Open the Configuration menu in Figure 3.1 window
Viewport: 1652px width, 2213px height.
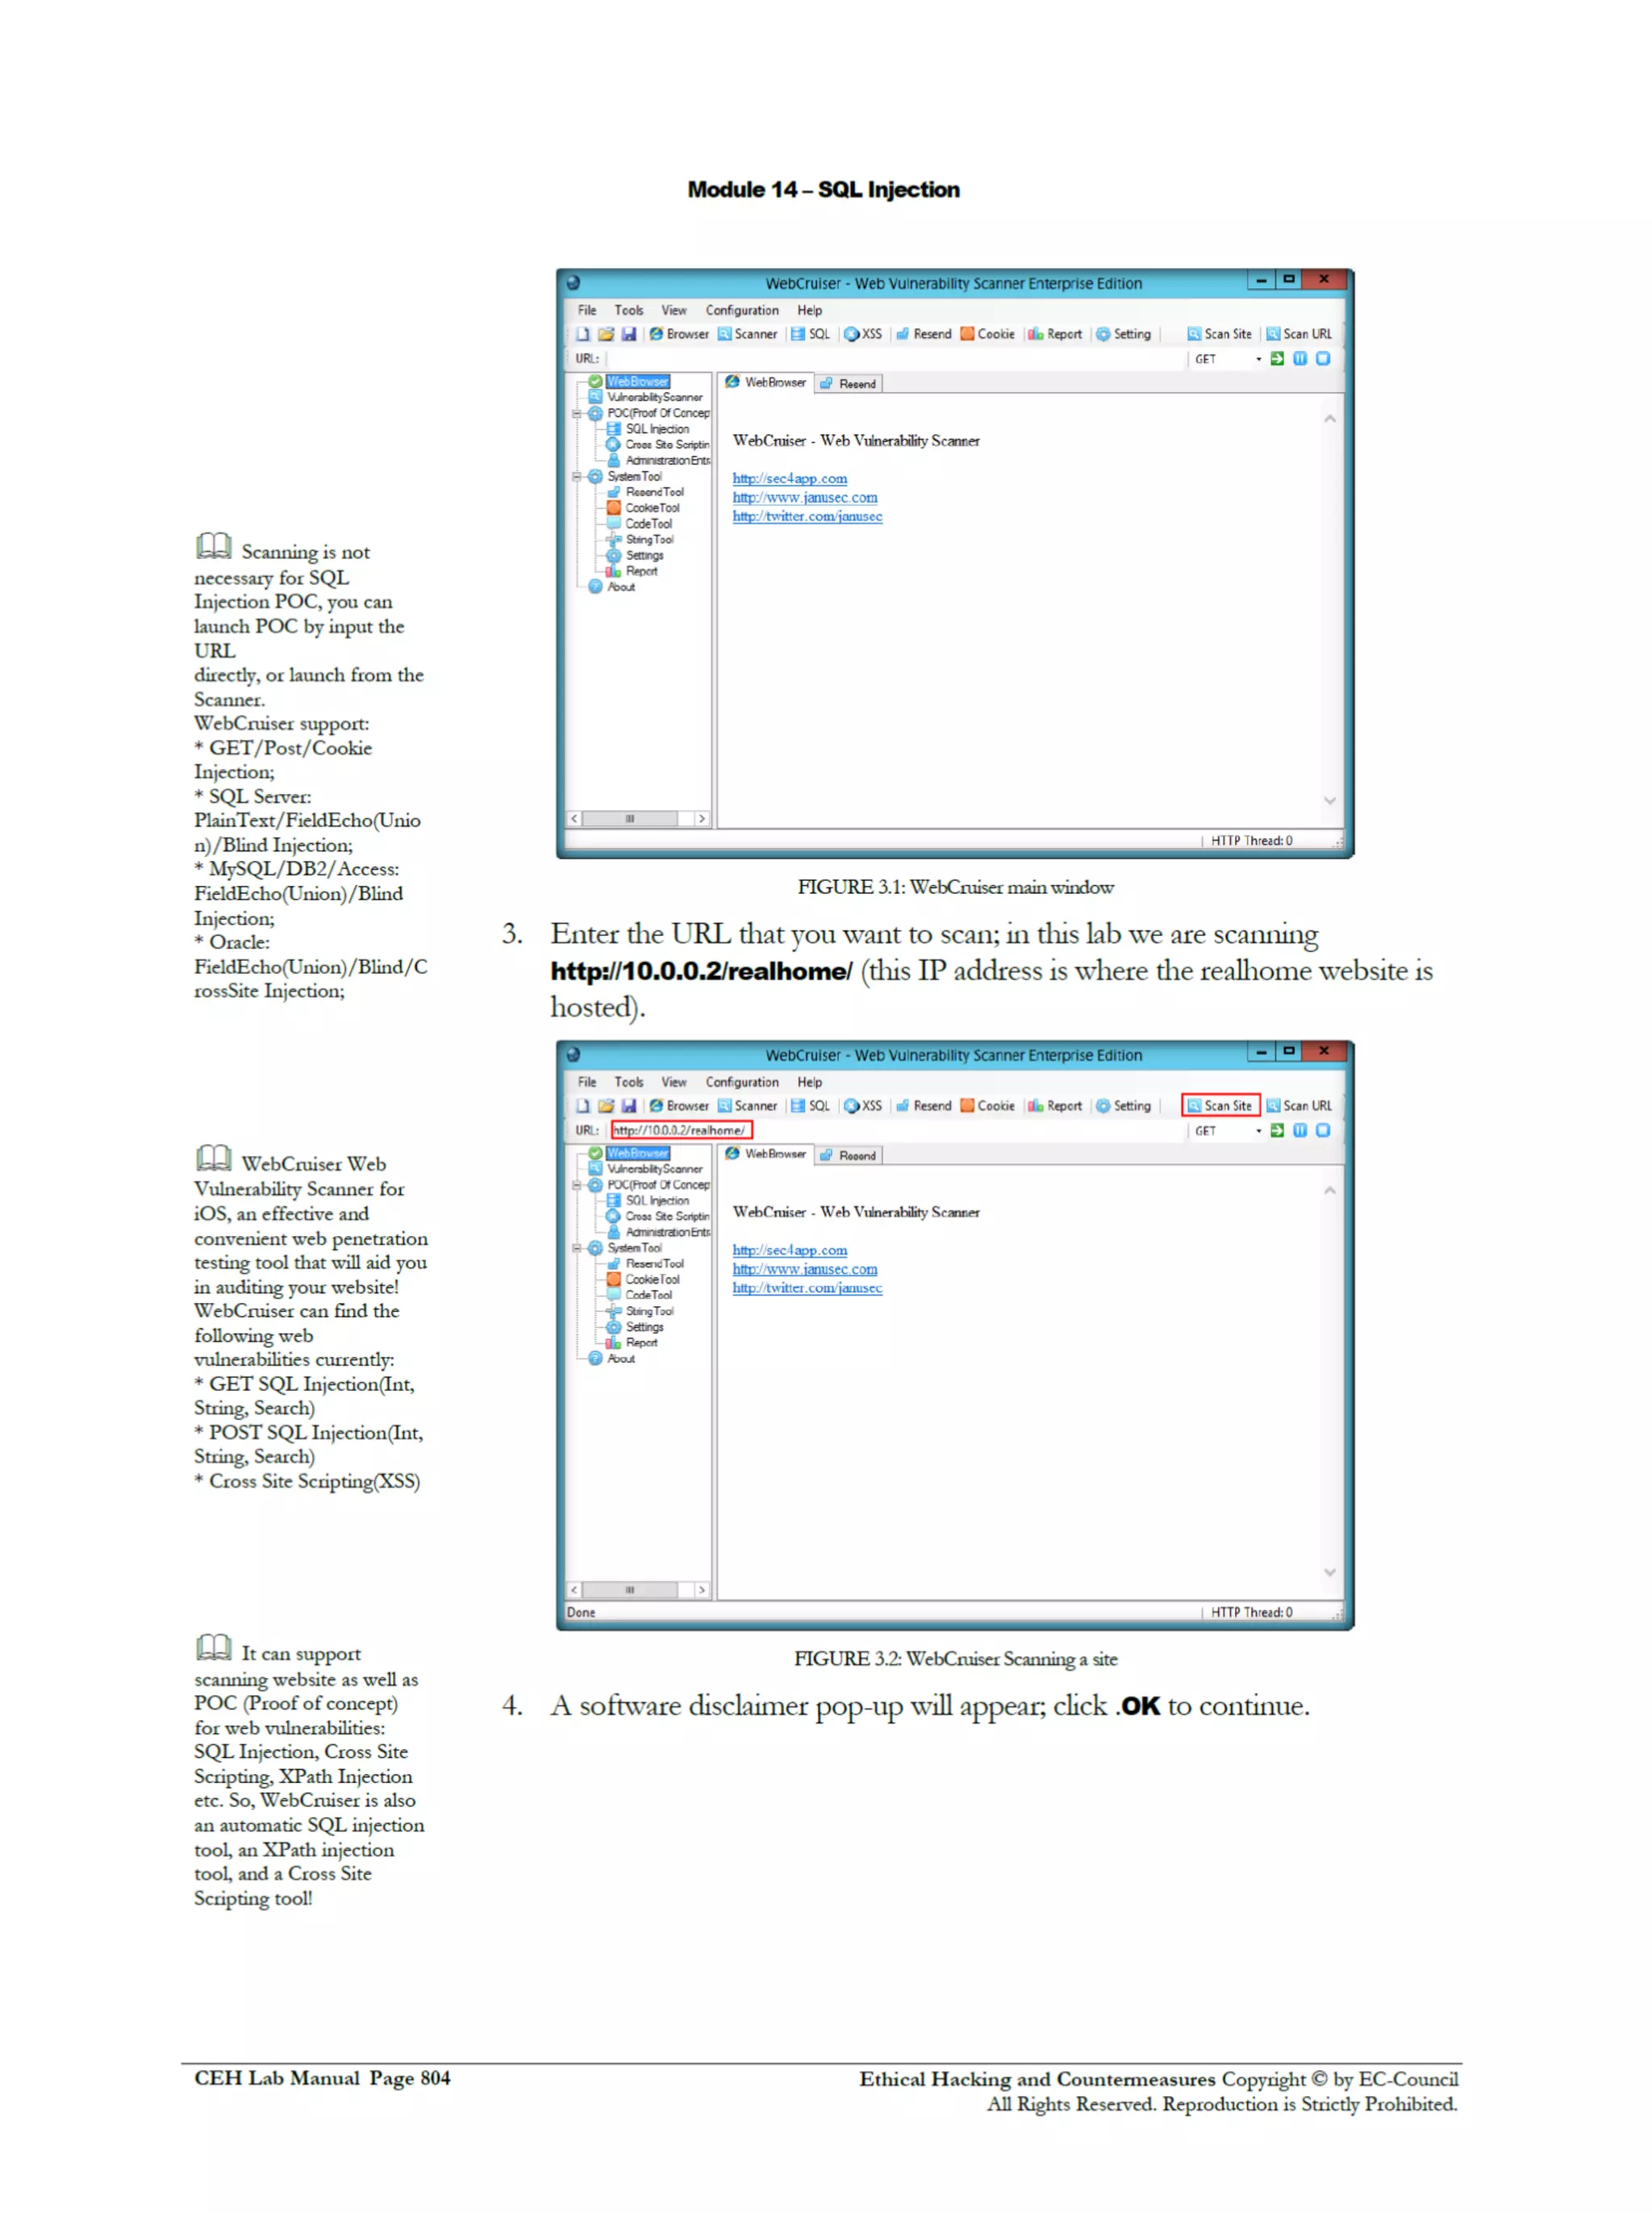click(741, 310)
